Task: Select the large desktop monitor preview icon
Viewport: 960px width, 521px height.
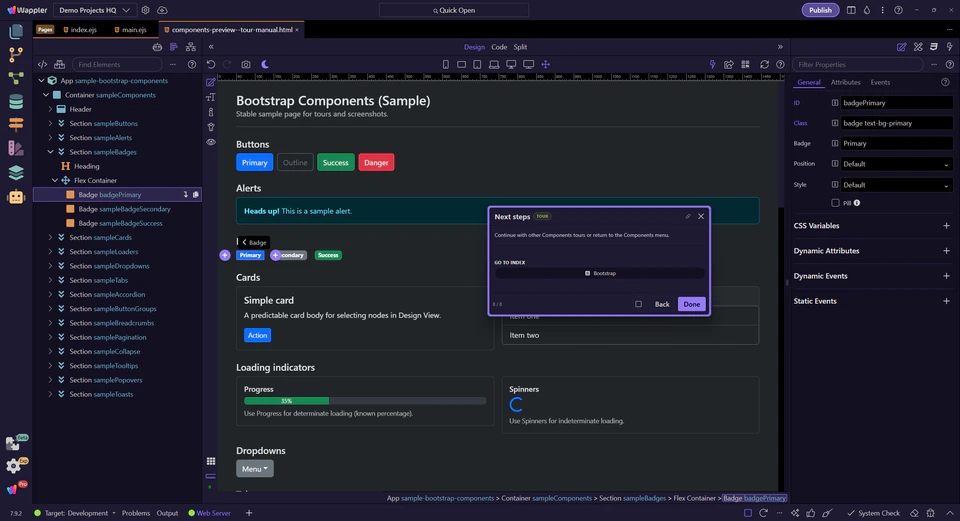Action: tap(528, 64)
